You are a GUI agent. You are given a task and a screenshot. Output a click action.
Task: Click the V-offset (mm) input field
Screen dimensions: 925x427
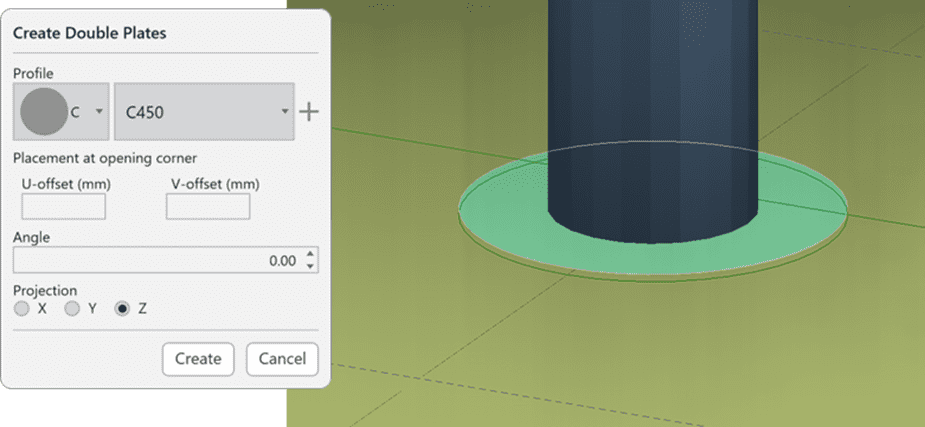(208, 206)
